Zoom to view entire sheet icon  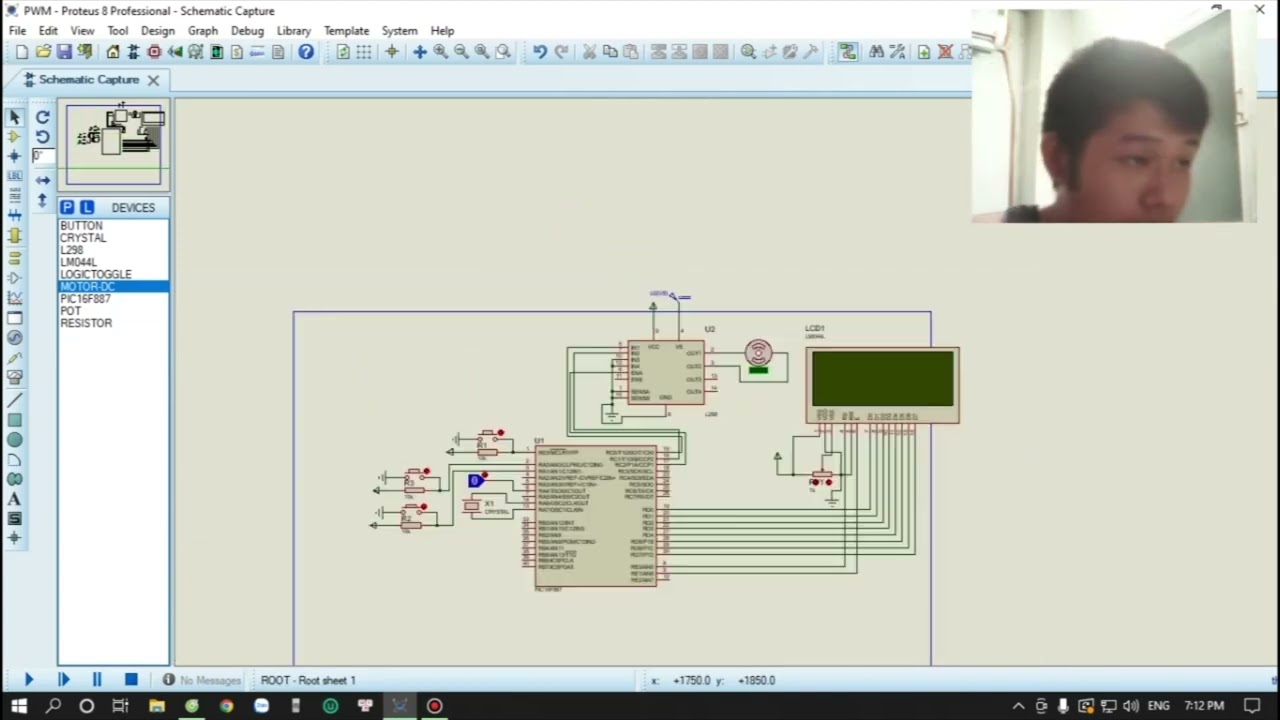click(482, 52)
